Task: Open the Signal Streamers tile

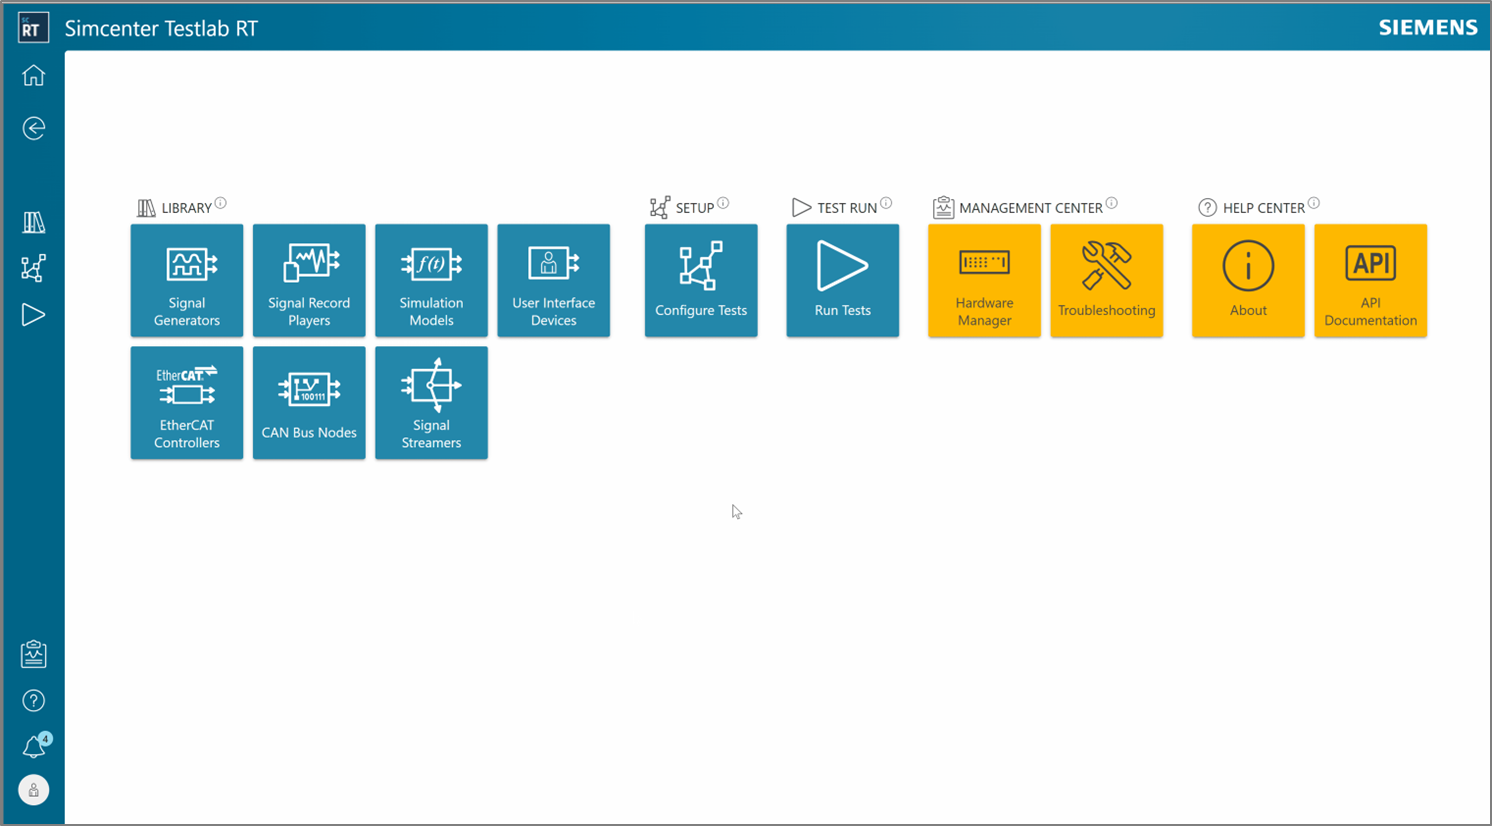Action: click(431, 403)
